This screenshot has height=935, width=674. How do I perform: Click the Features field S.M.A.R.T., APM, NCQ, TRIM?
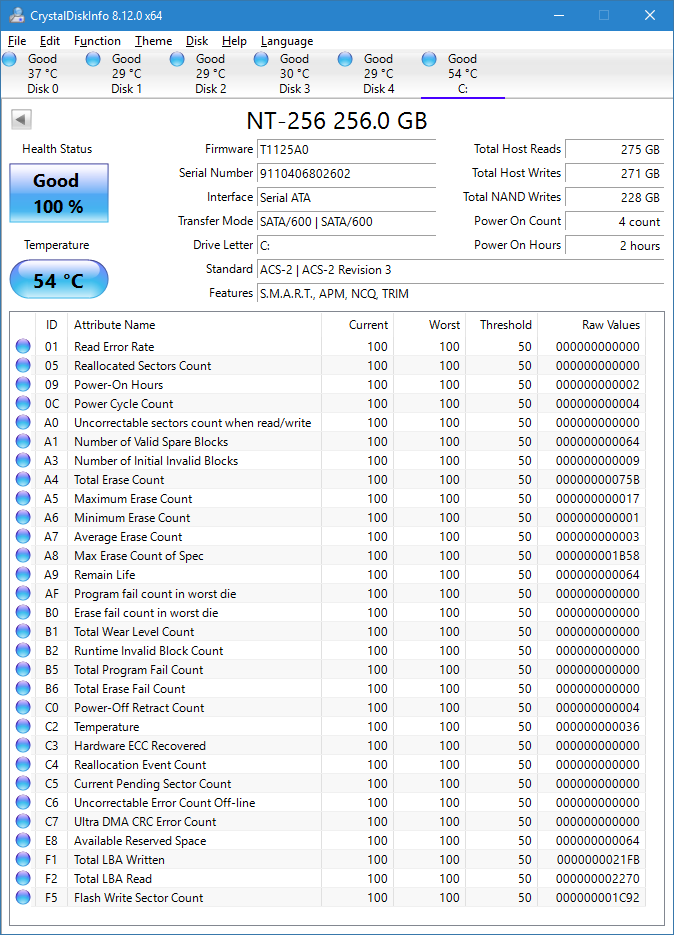[x=460, y=293]
